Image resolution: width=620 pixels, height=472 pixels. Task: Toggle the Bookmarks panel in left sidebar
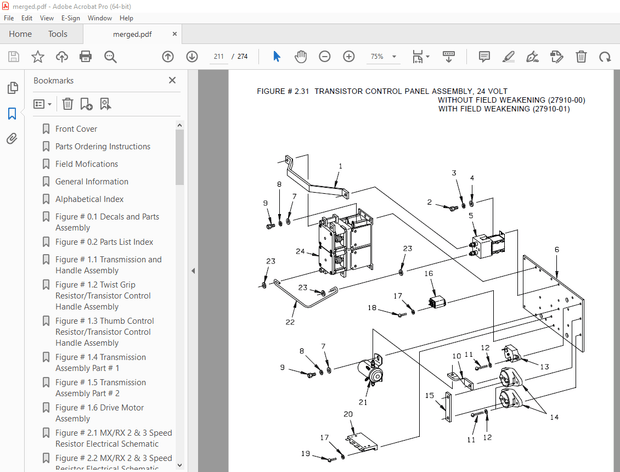tap(13, 113)
